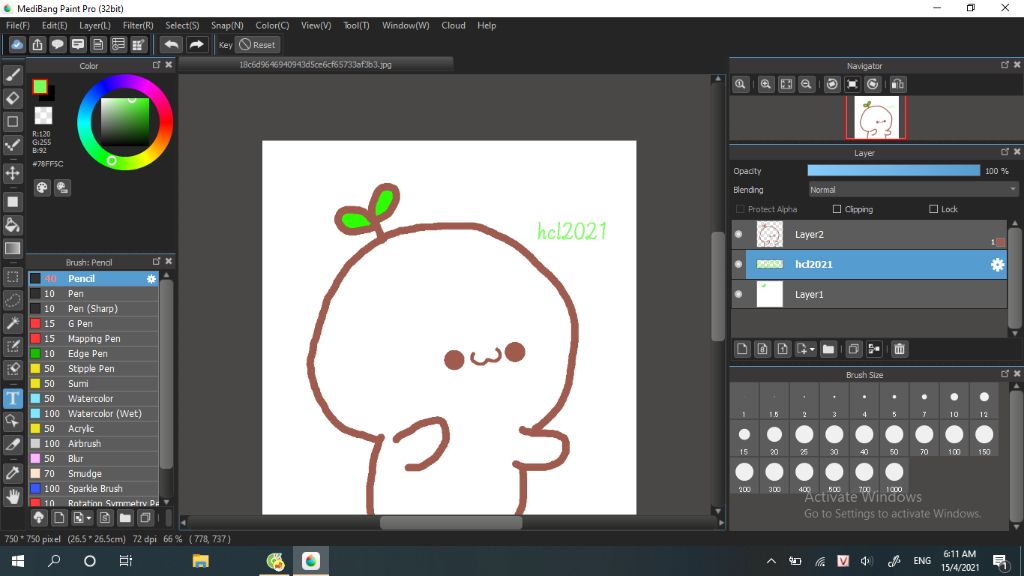Select the Layer1 layer row
The width and height of the screenshot is (1024, 576).
(870, 295)
